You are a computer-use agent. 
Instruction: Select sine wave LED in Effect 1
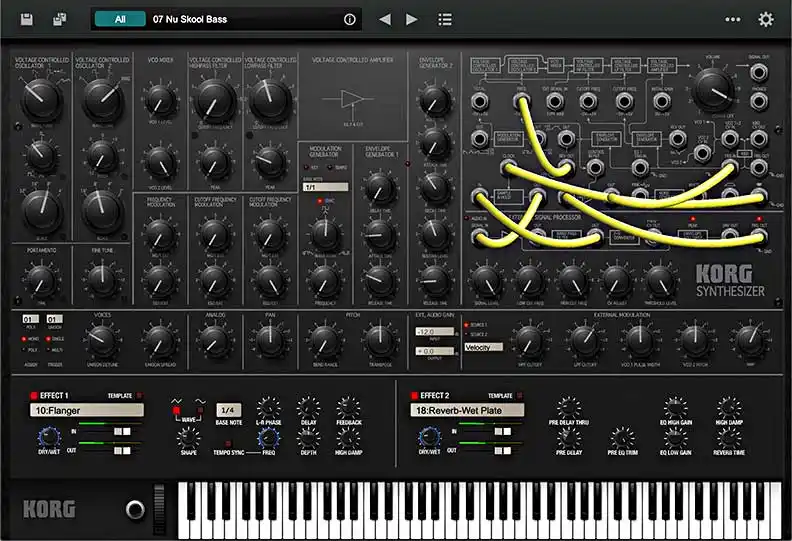201,411
